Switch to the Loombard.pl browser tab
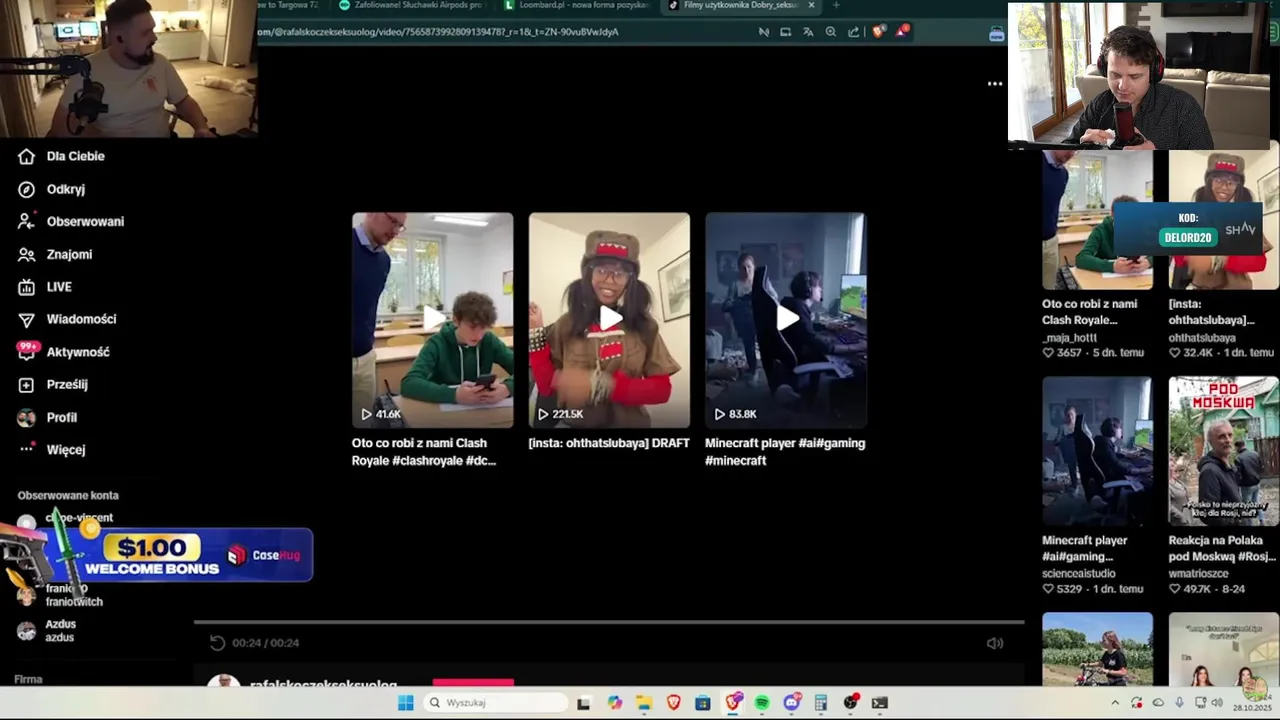Viewport: 1280px width, 720px height. 577,5
